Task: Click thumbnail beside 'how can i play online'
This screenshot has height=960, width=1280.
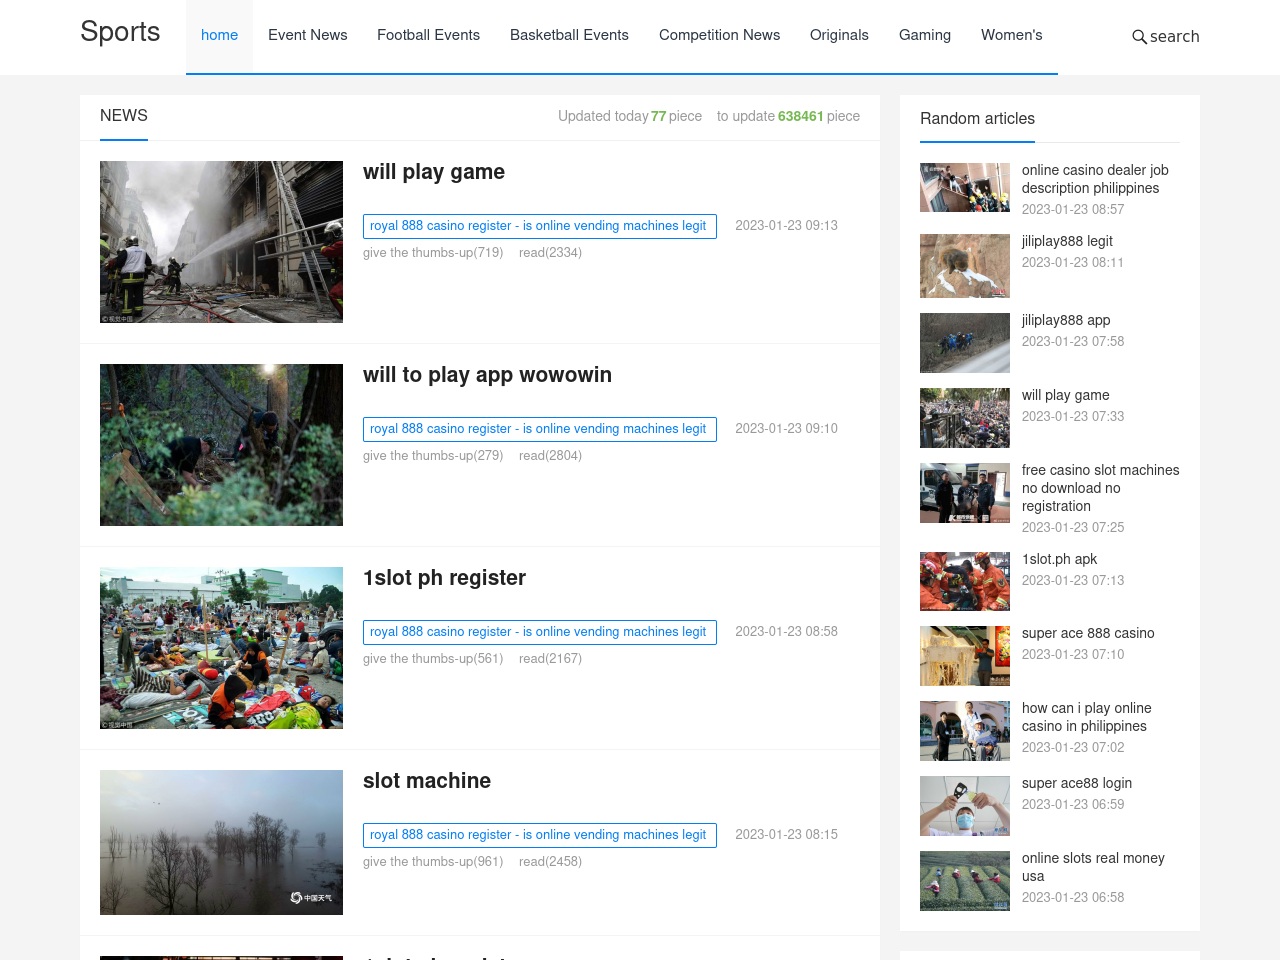Action: 965,731
